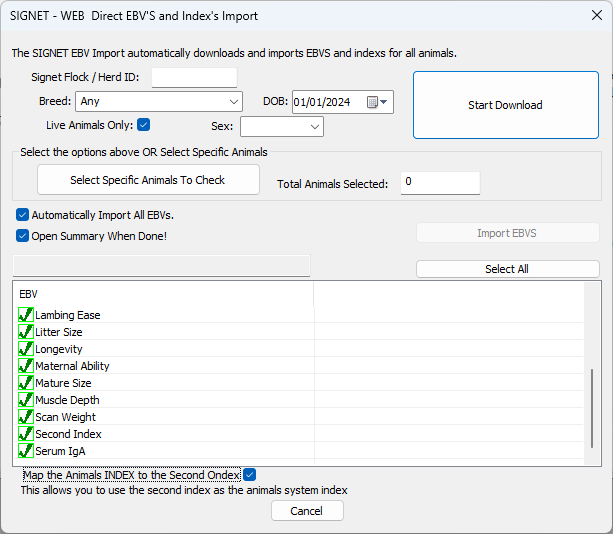613x534 pixels.
Task: Close the SIGNET import dialog
Action: click(x=597, y=15)
